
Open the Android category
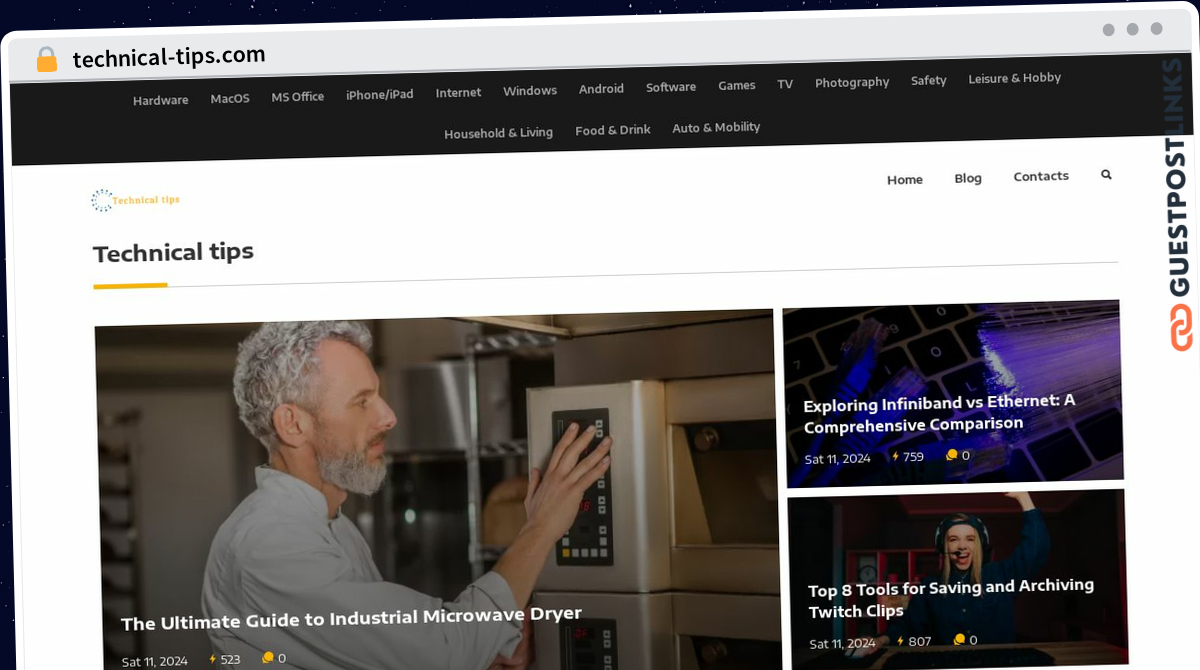tap(601, 88)
